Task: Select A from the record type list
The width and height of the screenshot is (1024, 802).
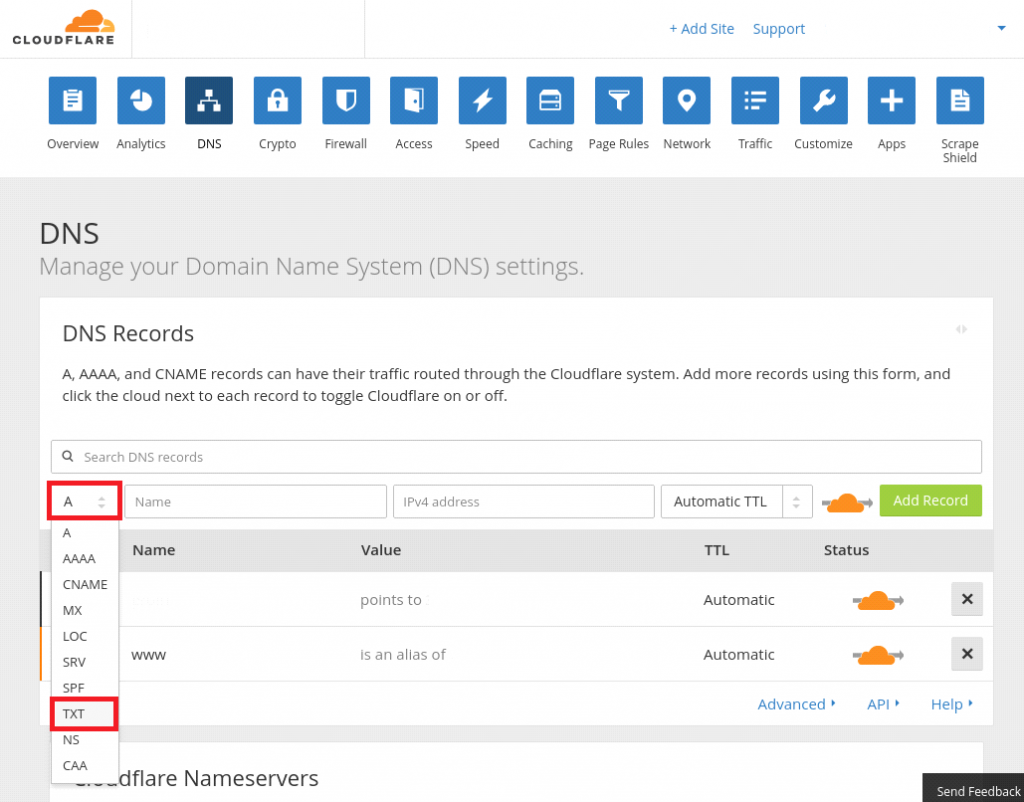Action: 85,533
